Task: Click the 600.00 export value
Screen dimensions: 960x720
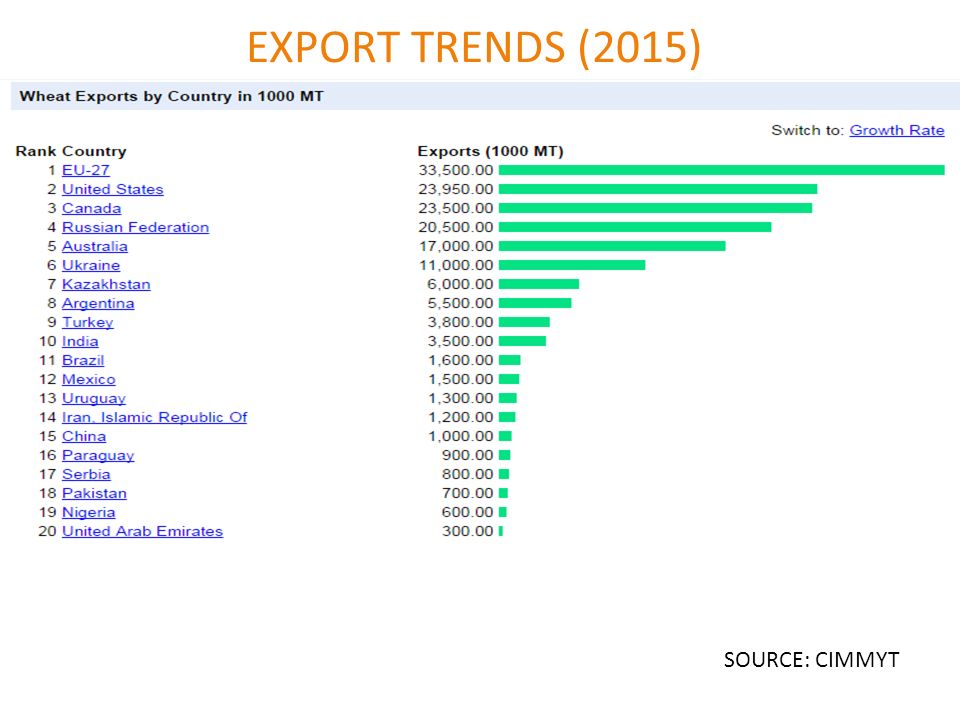Action: tap(467, 512)
